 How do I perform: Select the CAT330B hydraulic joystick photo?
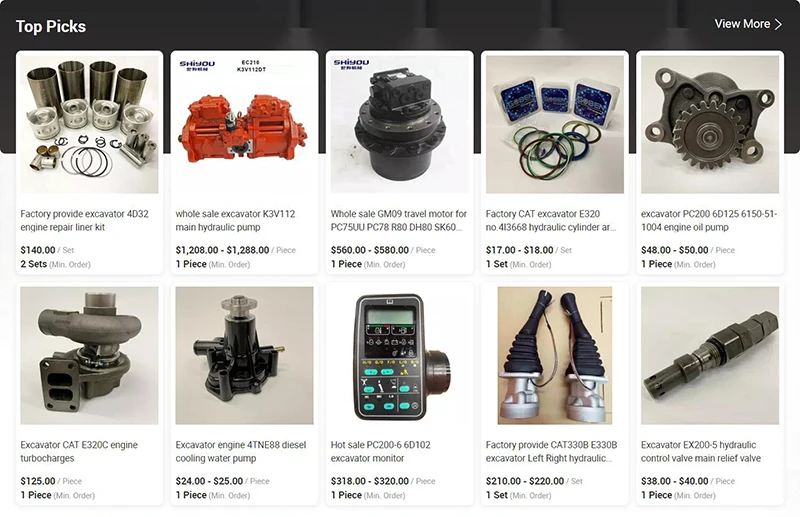pyautogui.click(x=555, y=355)
